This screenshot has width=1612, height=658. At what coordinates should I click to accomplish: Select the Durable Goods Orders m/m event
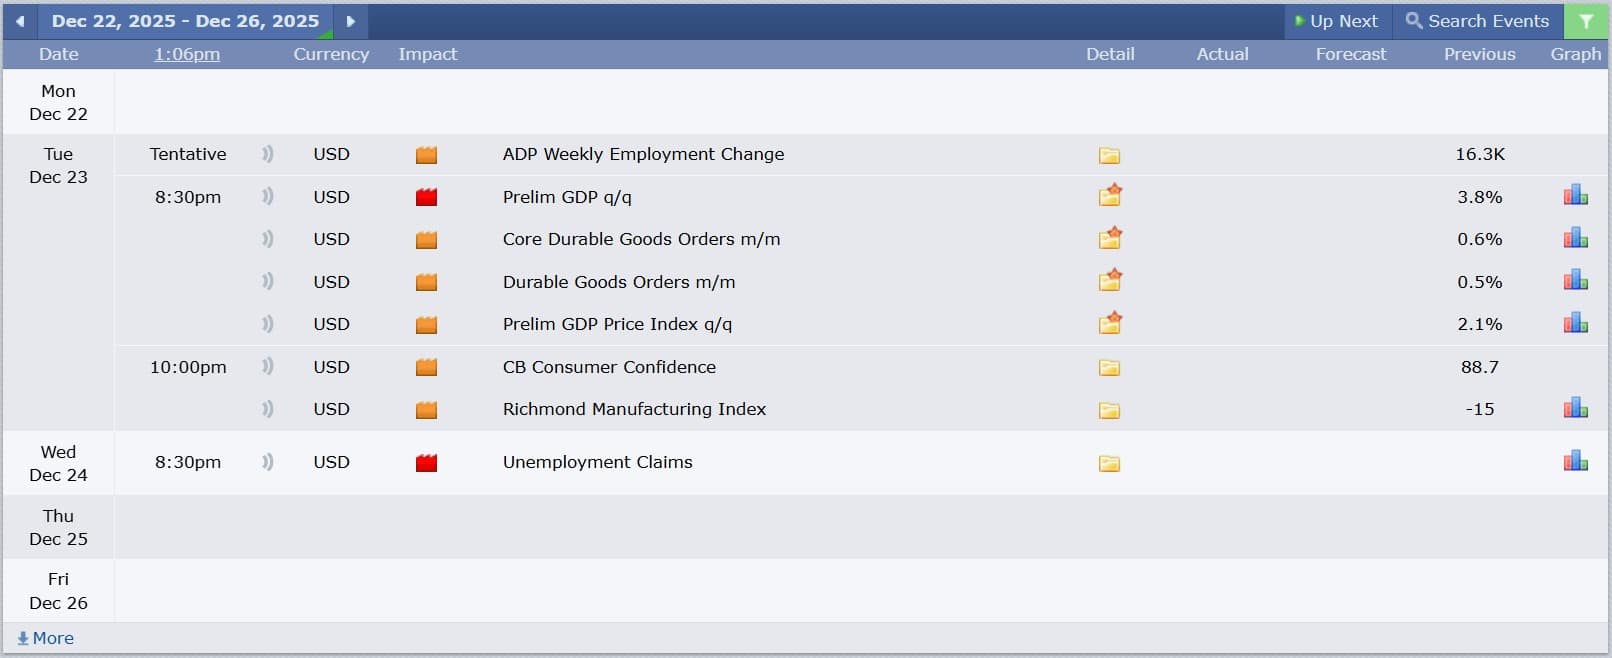pos(618,282)
